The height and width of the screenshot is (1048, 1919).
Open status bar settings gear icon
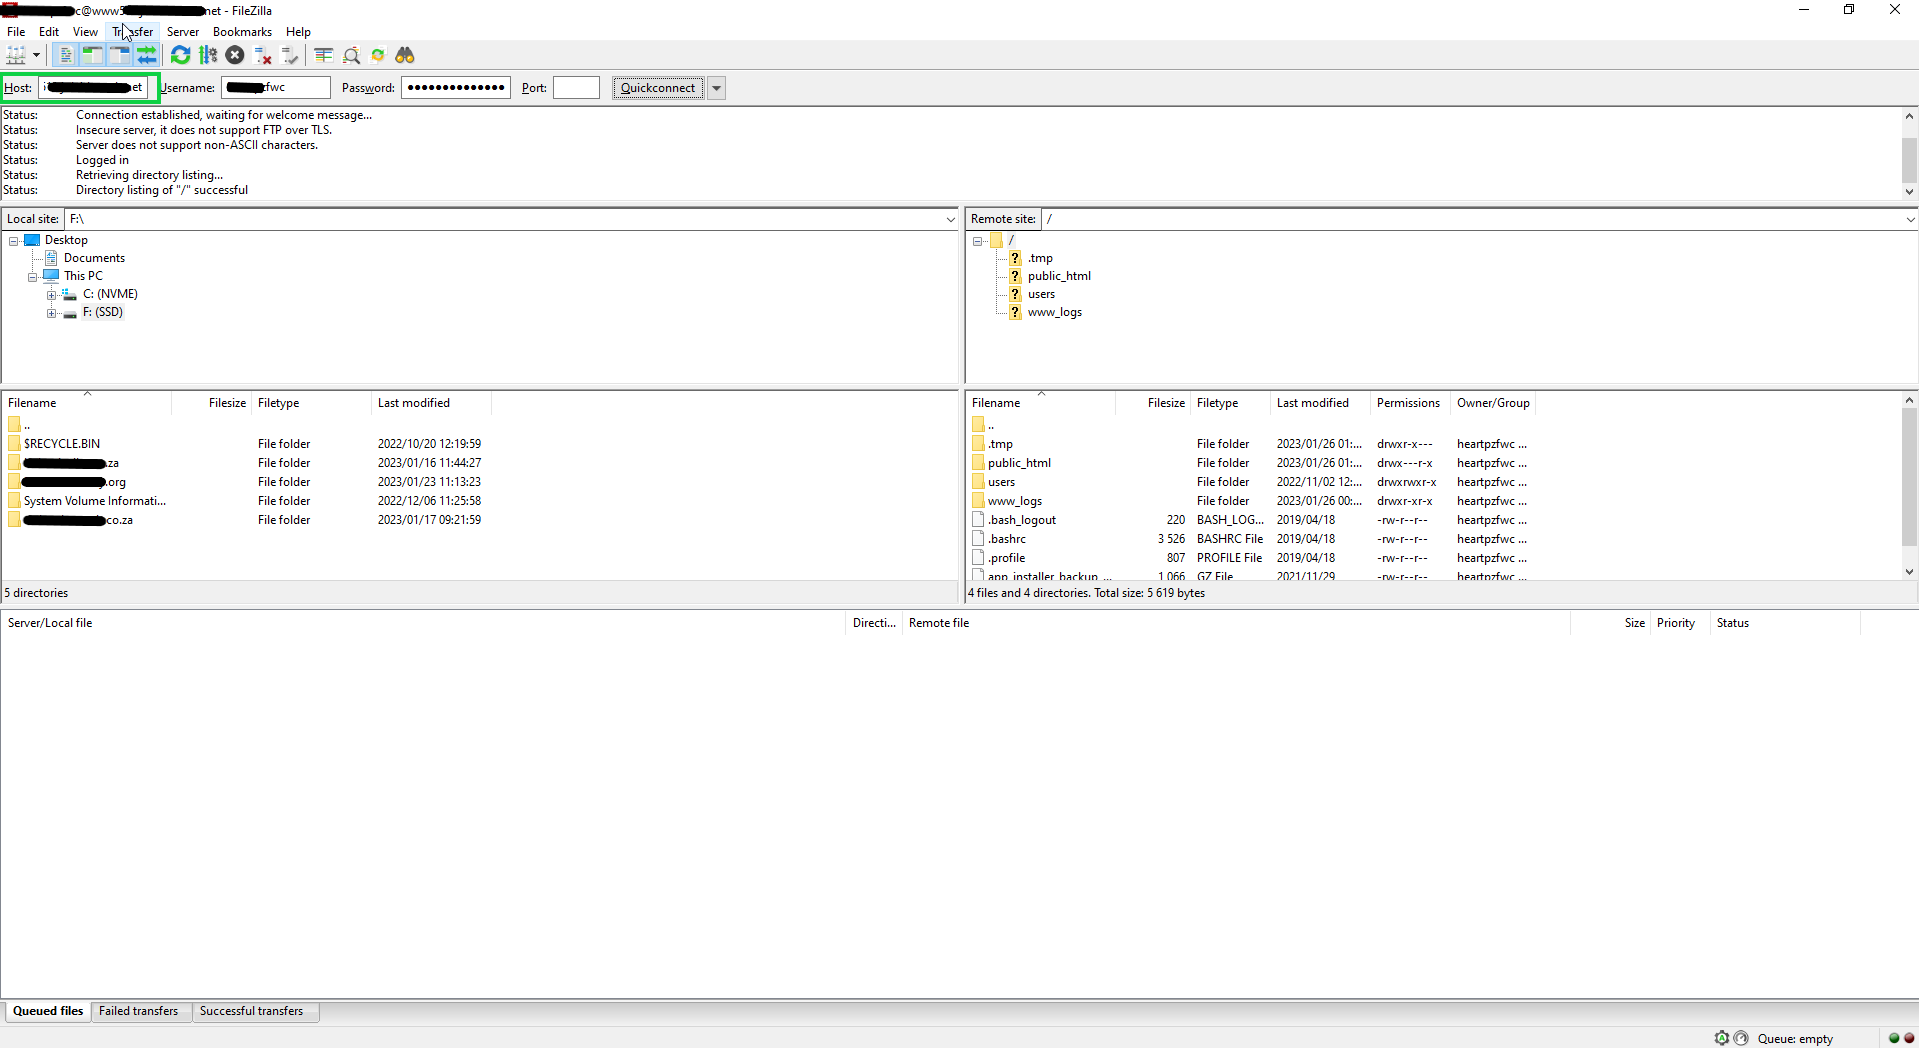(1721, 1038)
